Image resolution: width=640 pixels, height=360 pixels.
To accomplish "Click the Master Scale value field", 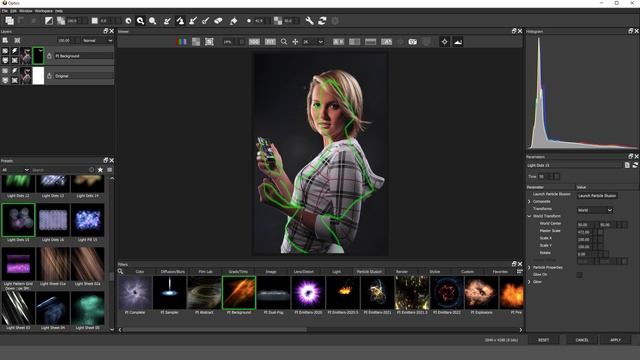I will [585, 232].
